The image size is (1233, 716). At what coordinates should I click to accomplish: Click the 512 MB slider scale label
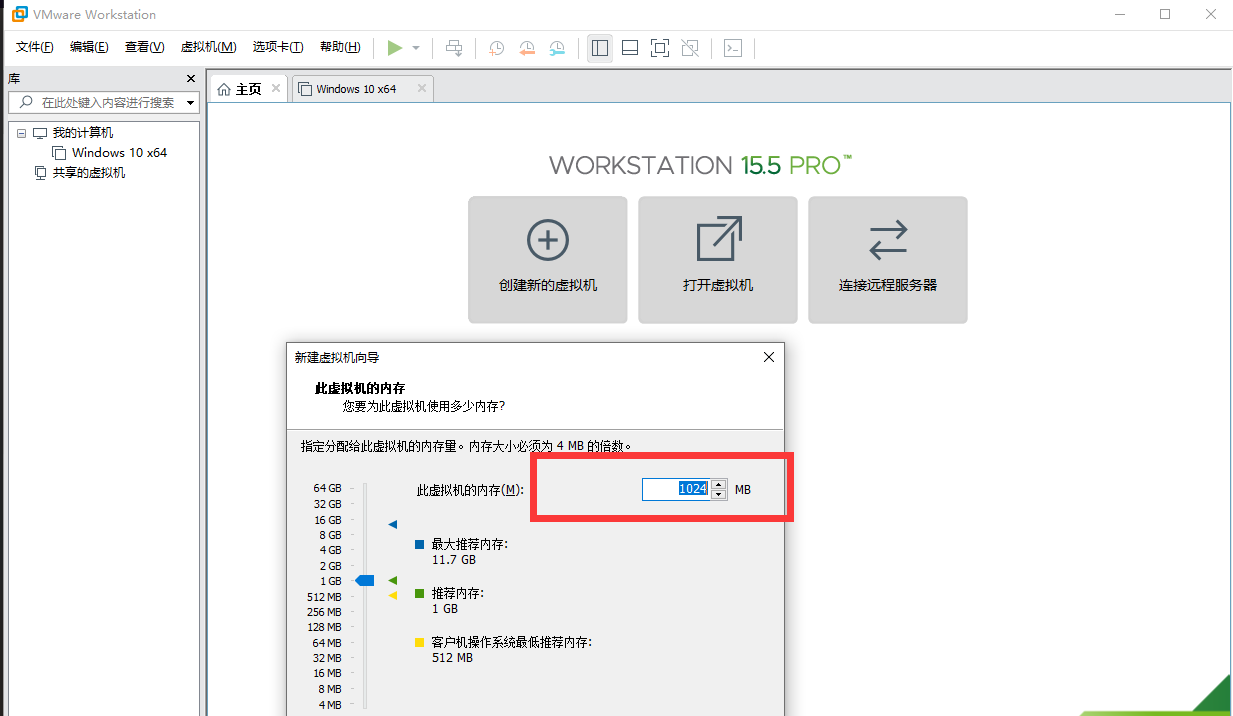tap(324, 597)
